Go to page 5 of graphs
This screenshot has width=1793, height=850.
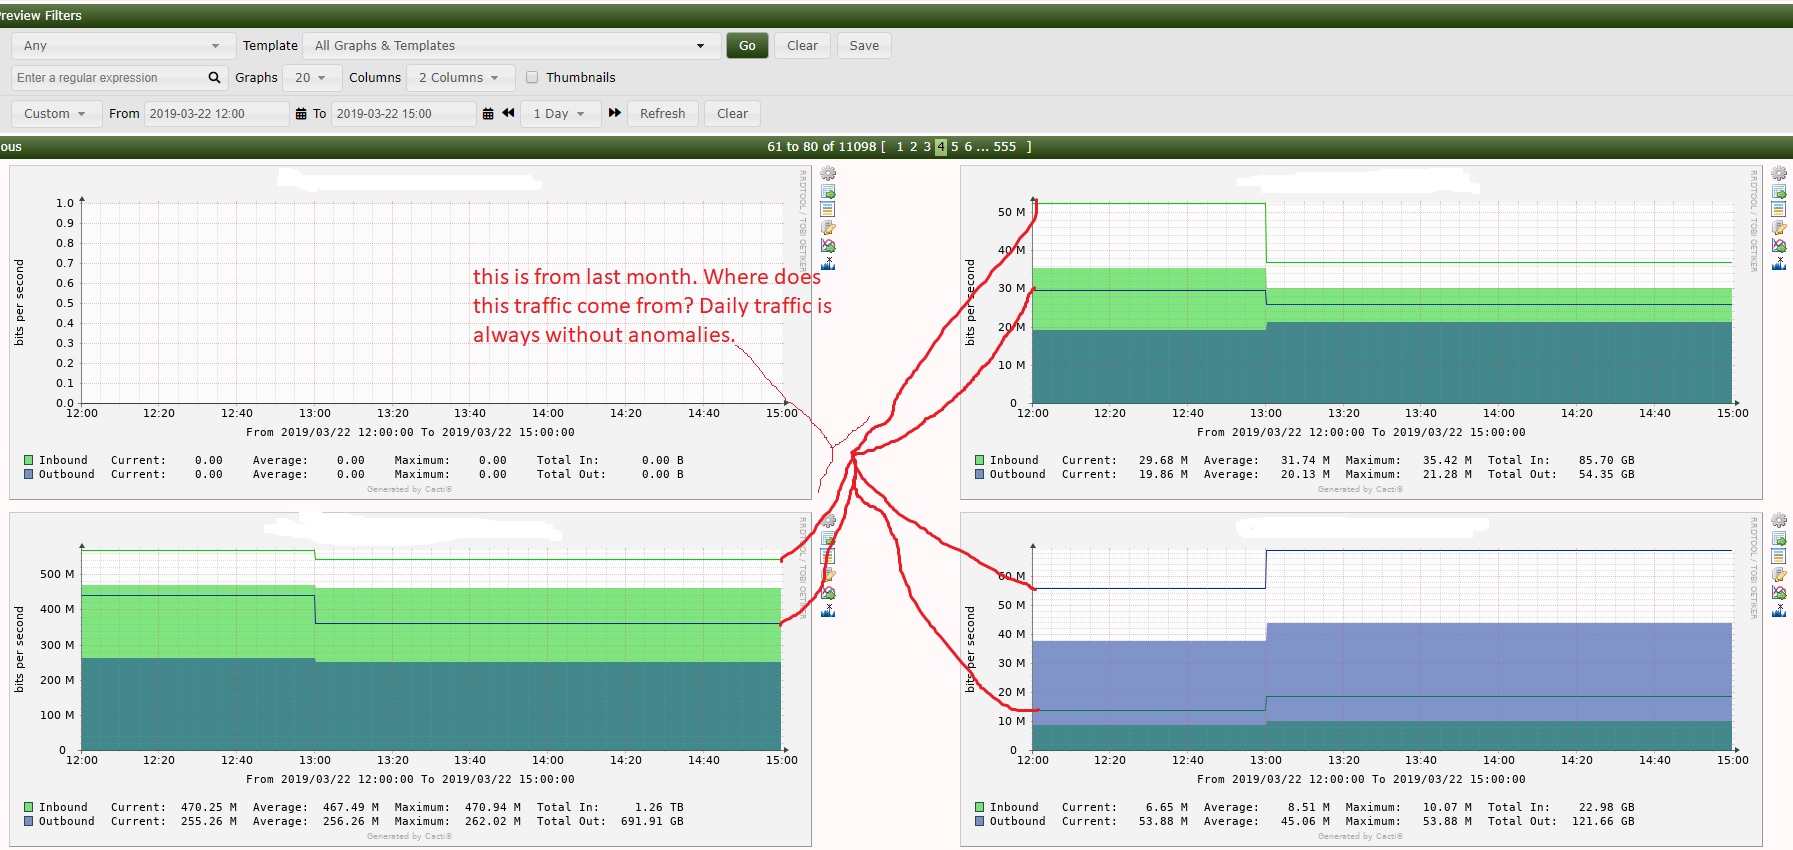tap(955, 147)
